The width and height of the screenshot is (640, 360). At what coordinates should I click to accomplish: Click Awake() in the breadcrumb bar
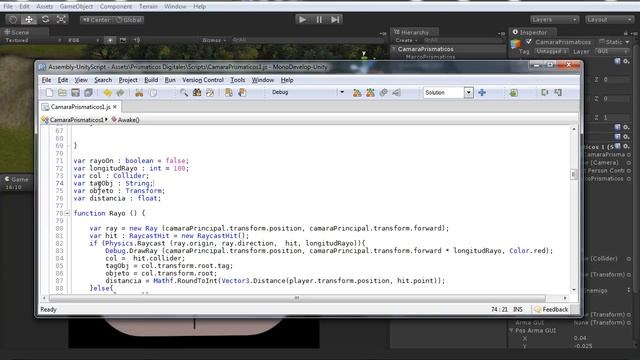pos(125,120)
